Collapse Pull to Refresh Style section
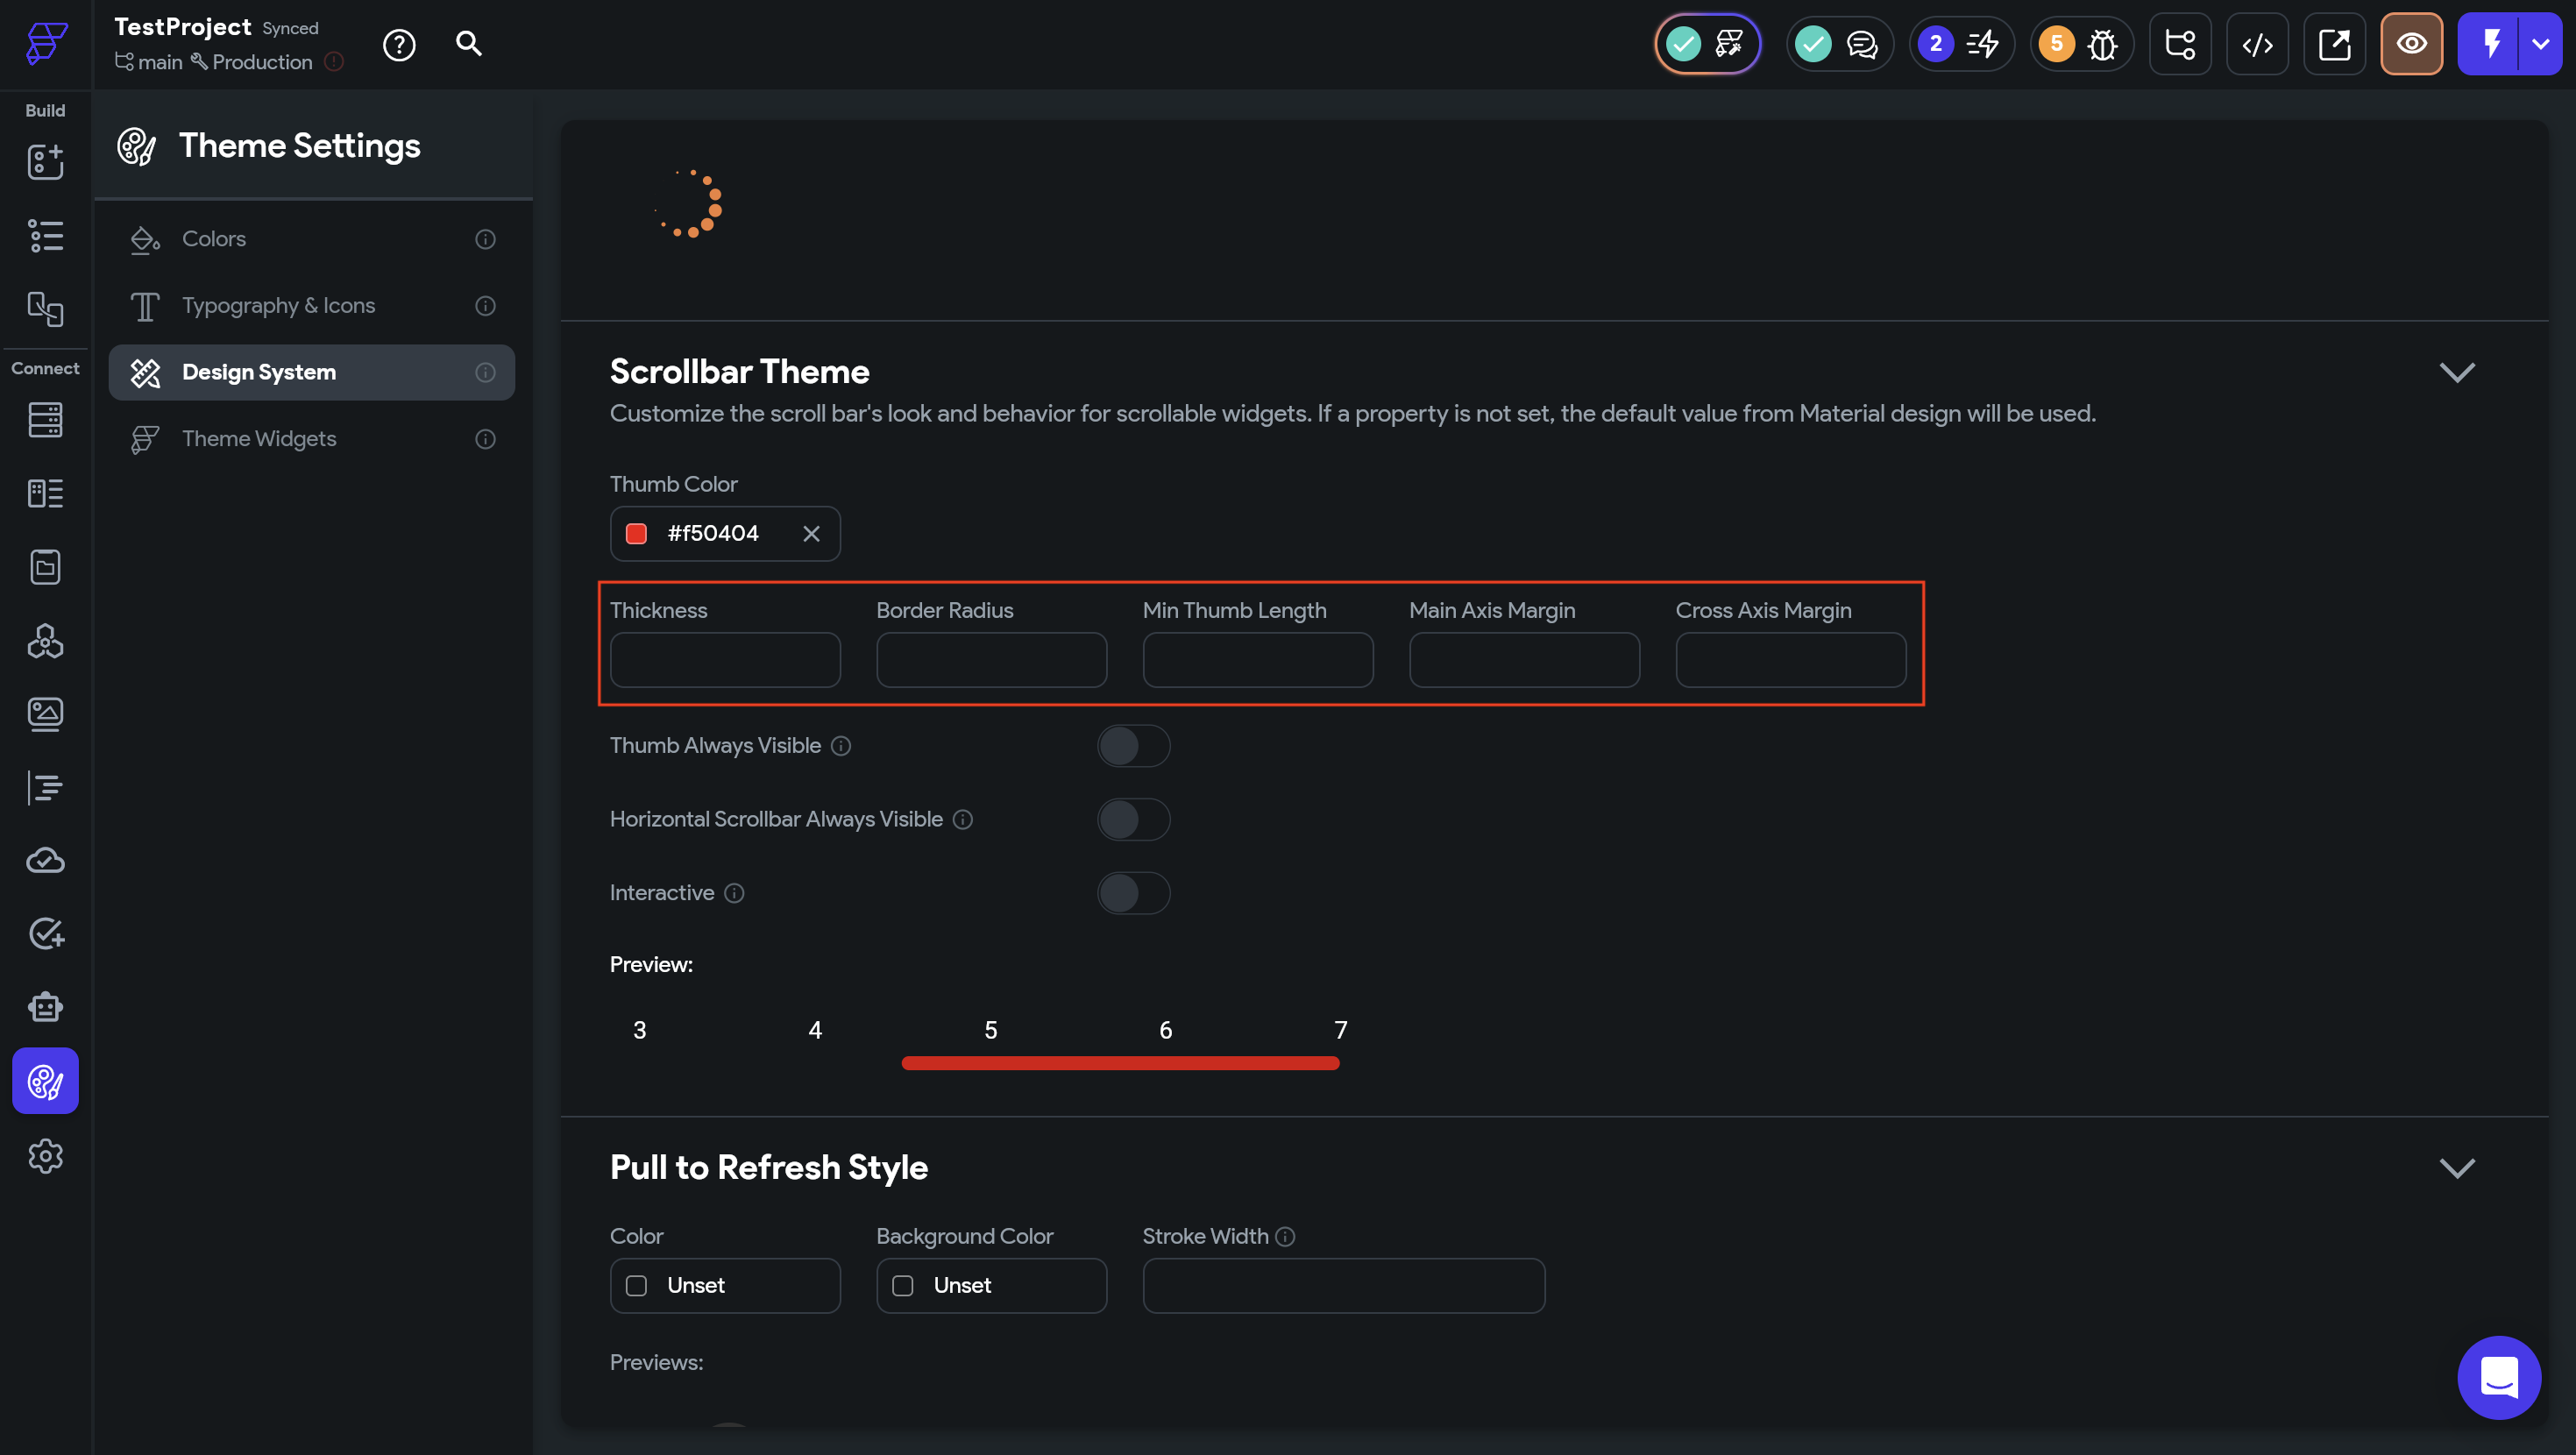 point(2456,1168)
